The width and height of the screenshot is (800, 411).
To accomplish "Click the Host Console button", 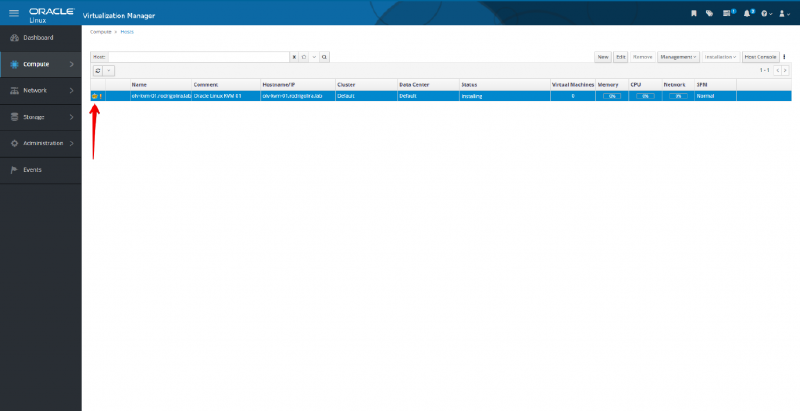I will 760,57.
